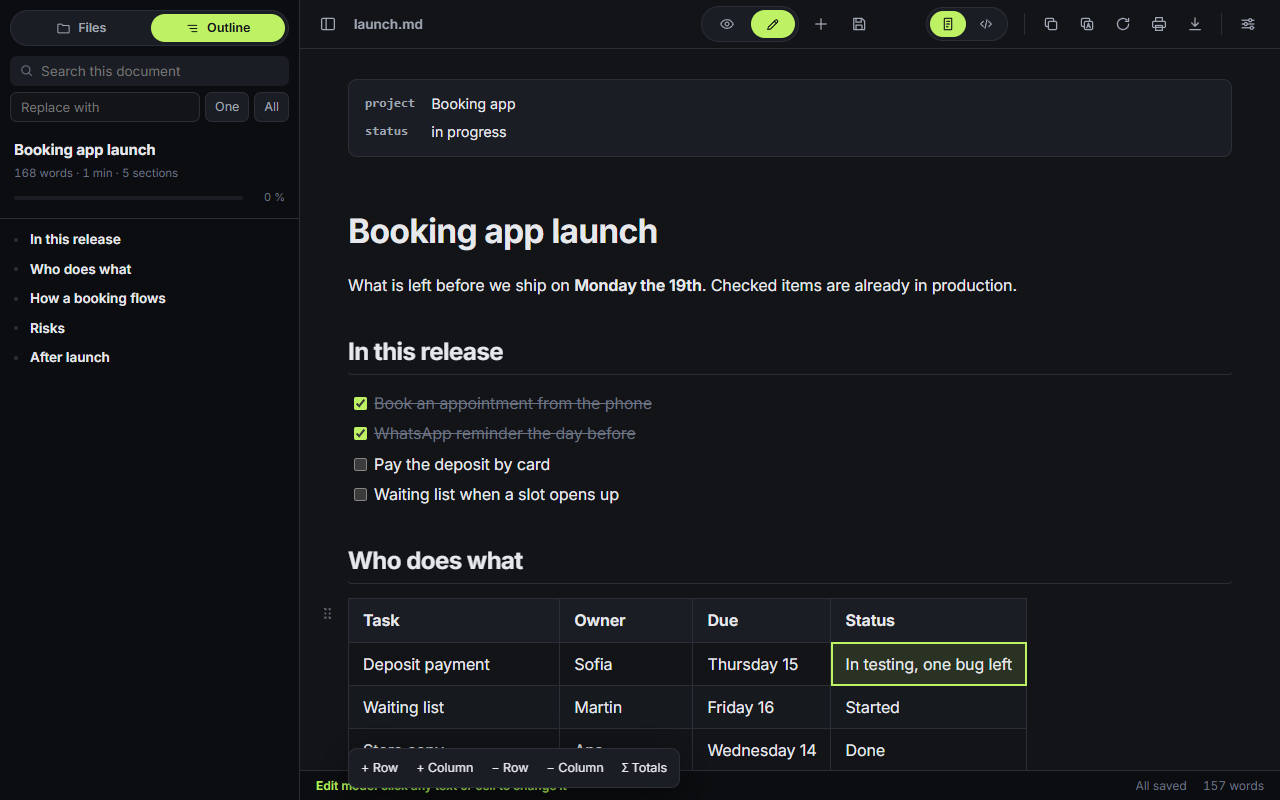Screen dimensions: 1280x800
Task: Toggle the sidebar panel icon
Action: (x=328, y=24)
